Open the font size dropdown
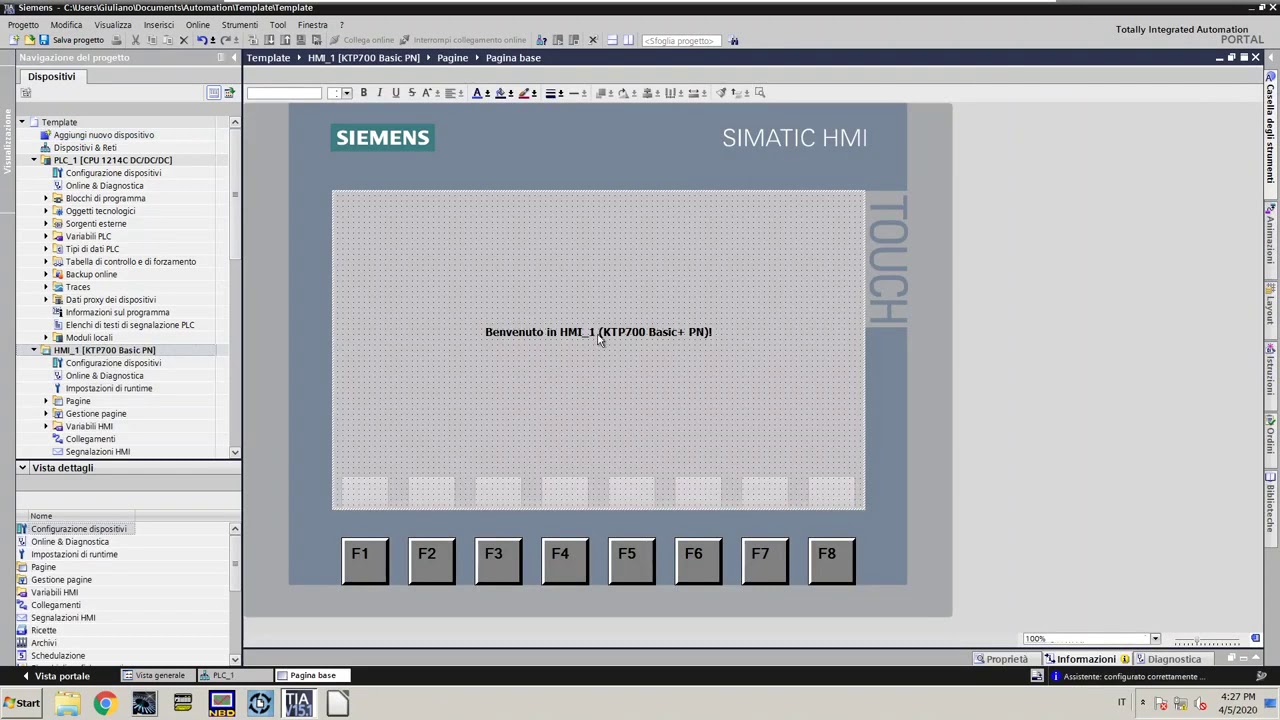The width and height of the screenshot is (1280, 720). [347, 93]
